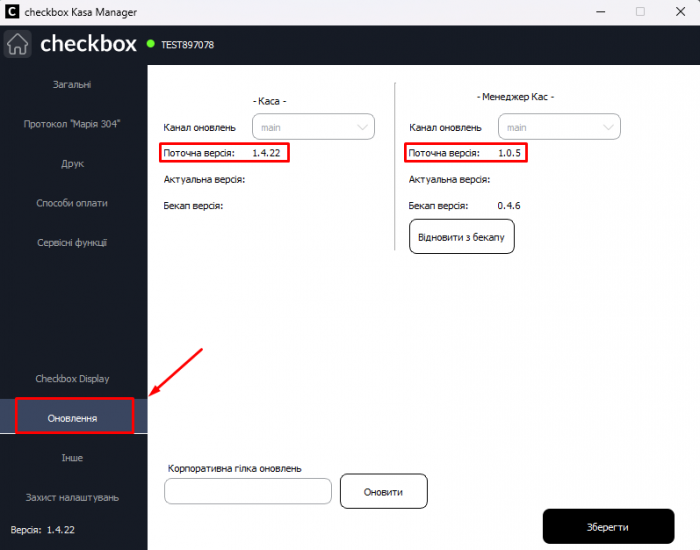Open the Інше section
Screen dimensions: 700x550
72,458
